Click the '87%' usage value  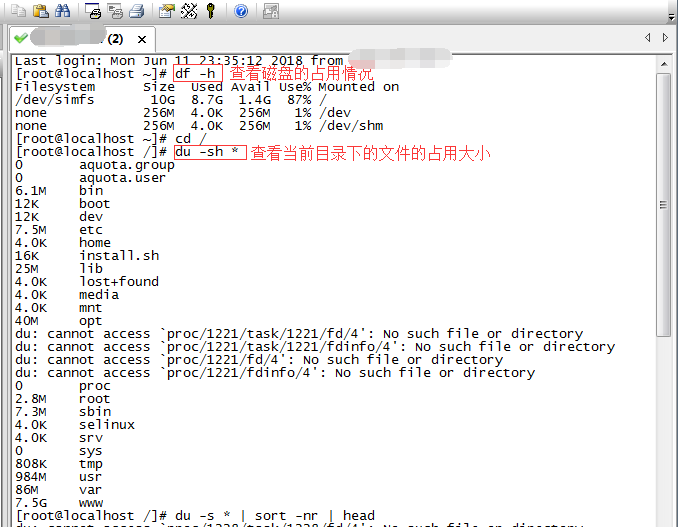pos(299,100)
